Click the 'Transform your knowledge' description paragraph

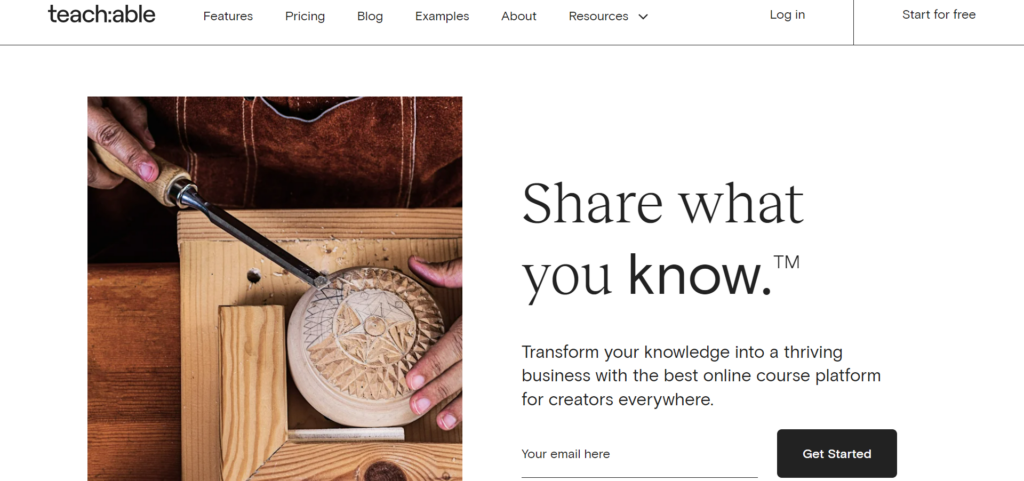[700, 376]
